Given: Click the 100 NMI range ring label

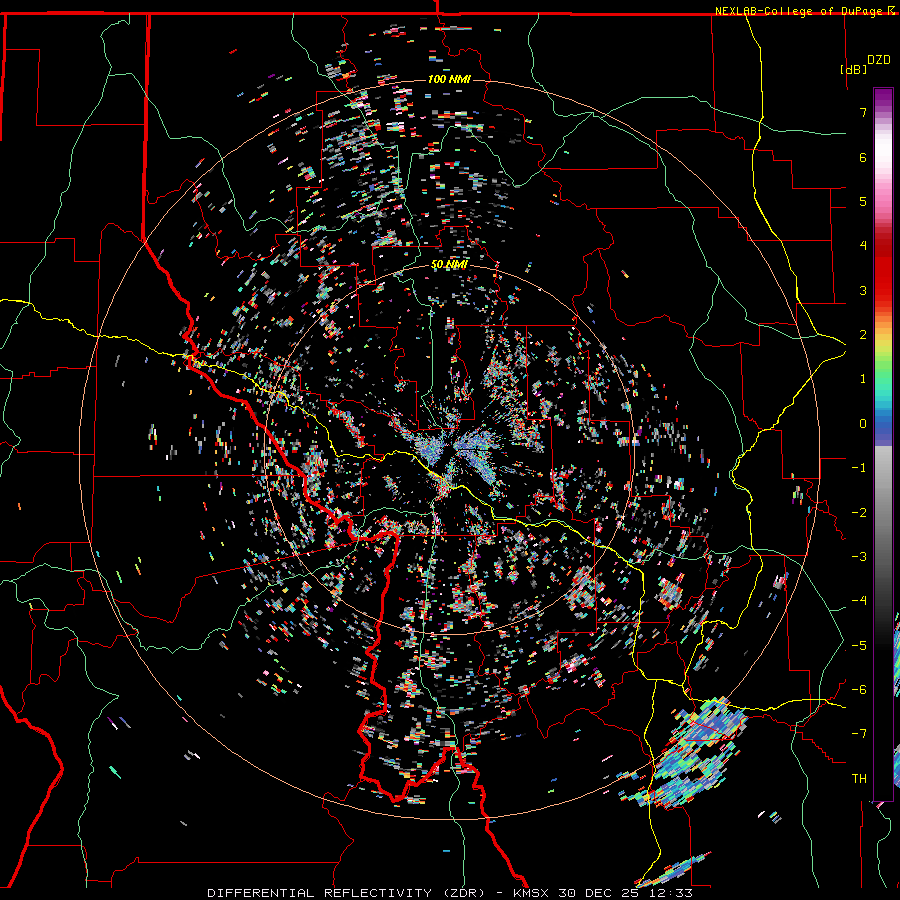Looking at the screenshot, I should pos(449,79).
